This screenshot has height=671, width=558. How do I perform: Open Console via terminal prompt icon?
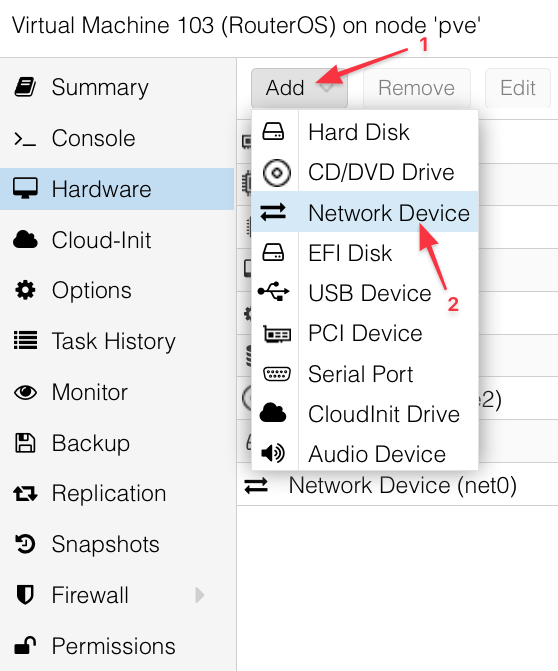(x=25, y=139)
